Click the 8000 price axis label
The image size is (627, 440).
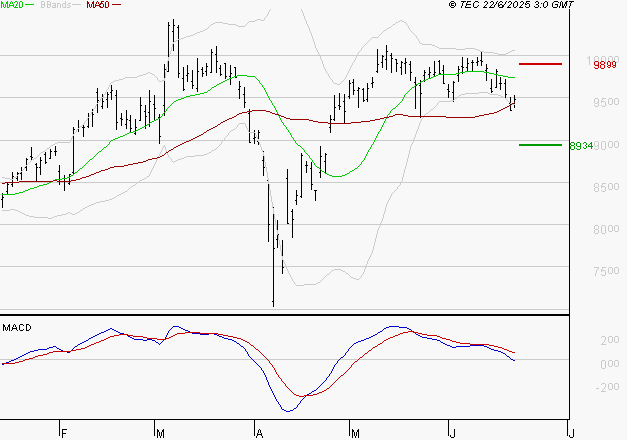(606, 229)
